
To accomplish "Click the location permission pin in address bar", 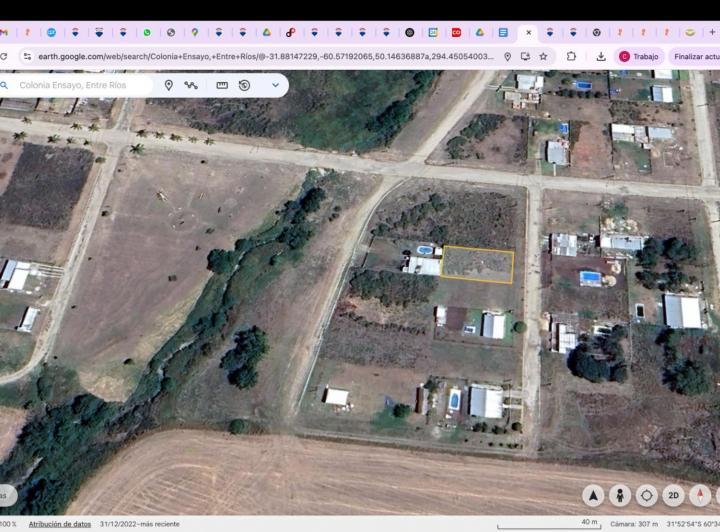I will (507, 56).
